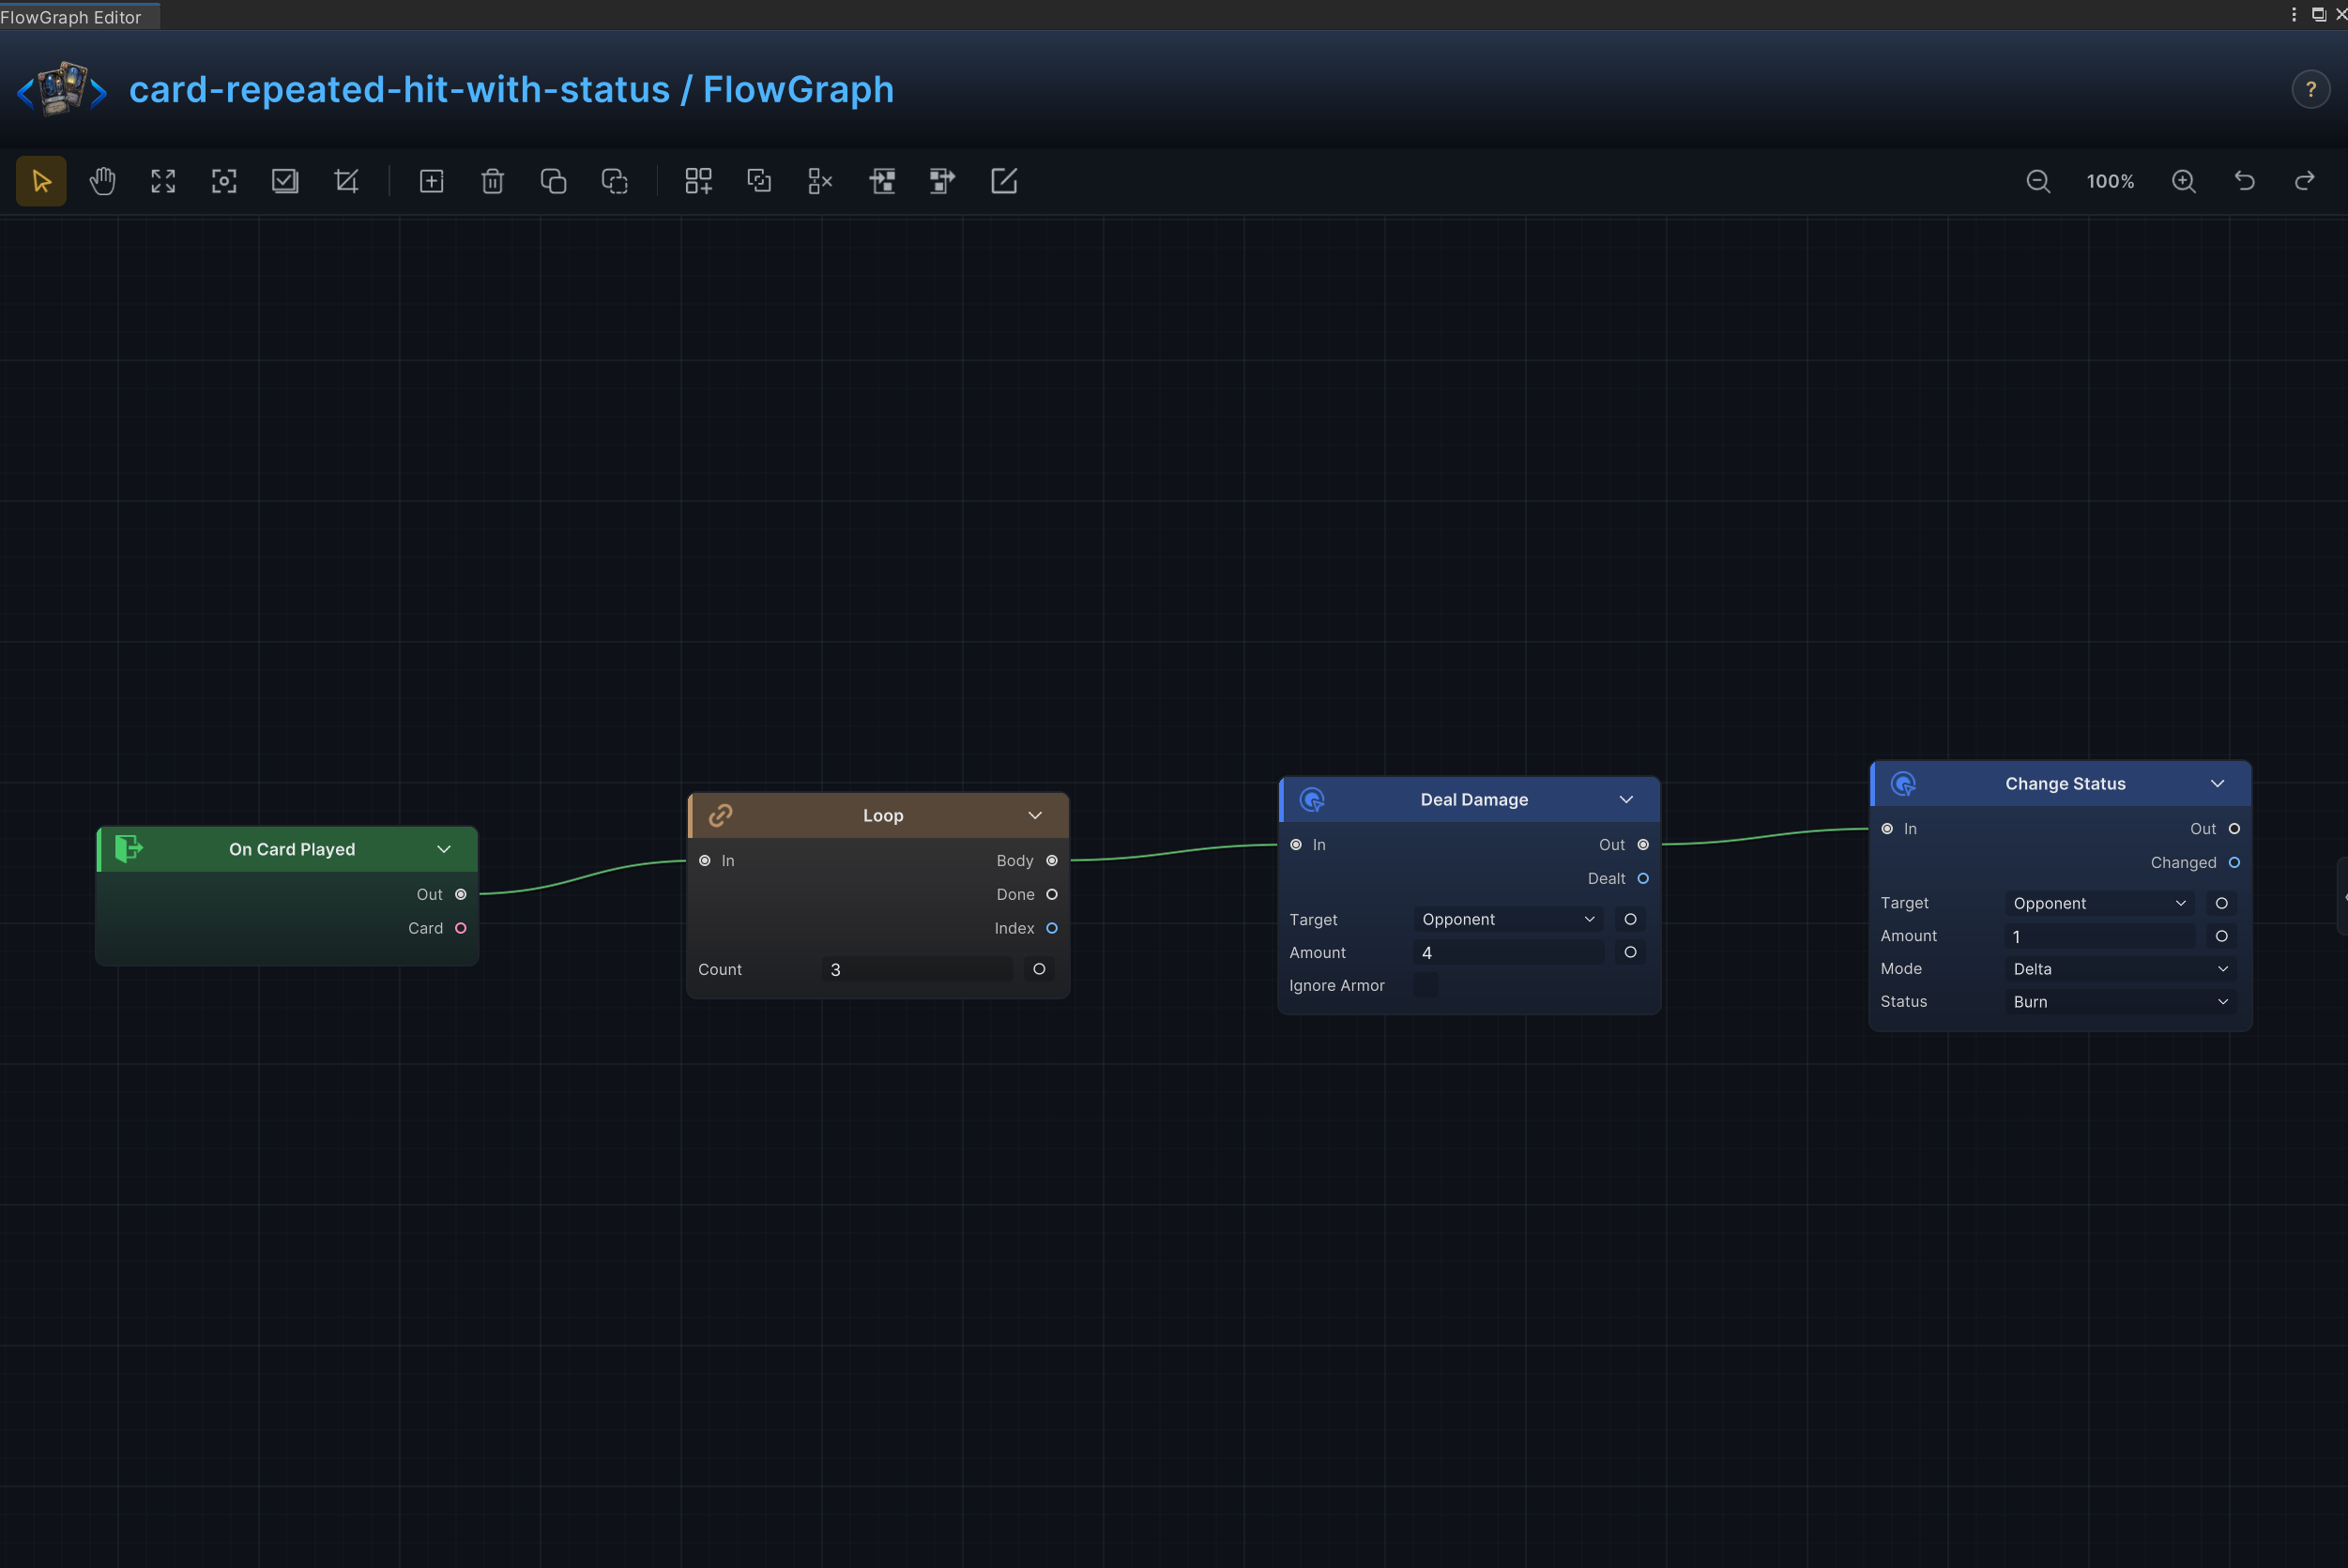Click the focus-on-selection frame icon
This screenshot has width=2348, height=1568.
coord(224,181)
